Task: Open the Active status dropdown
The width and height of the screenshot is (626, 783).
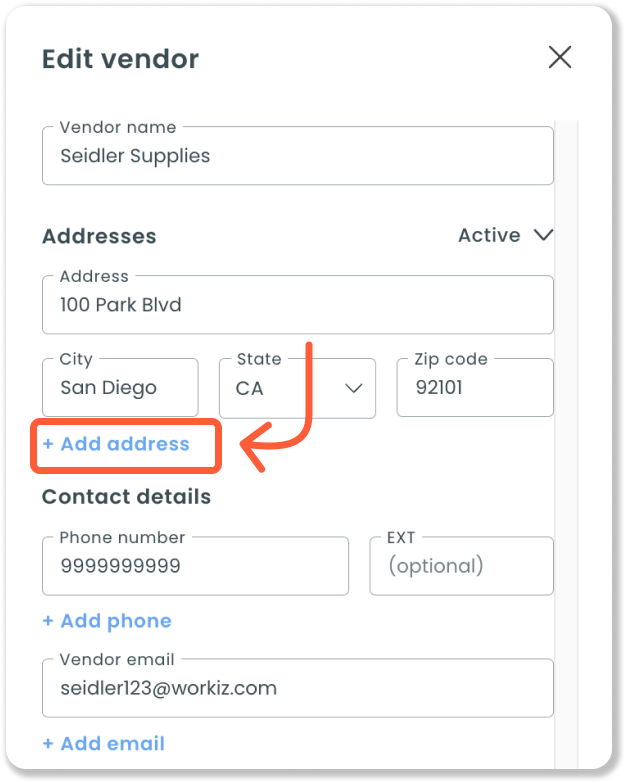Action: coord(506,235)
